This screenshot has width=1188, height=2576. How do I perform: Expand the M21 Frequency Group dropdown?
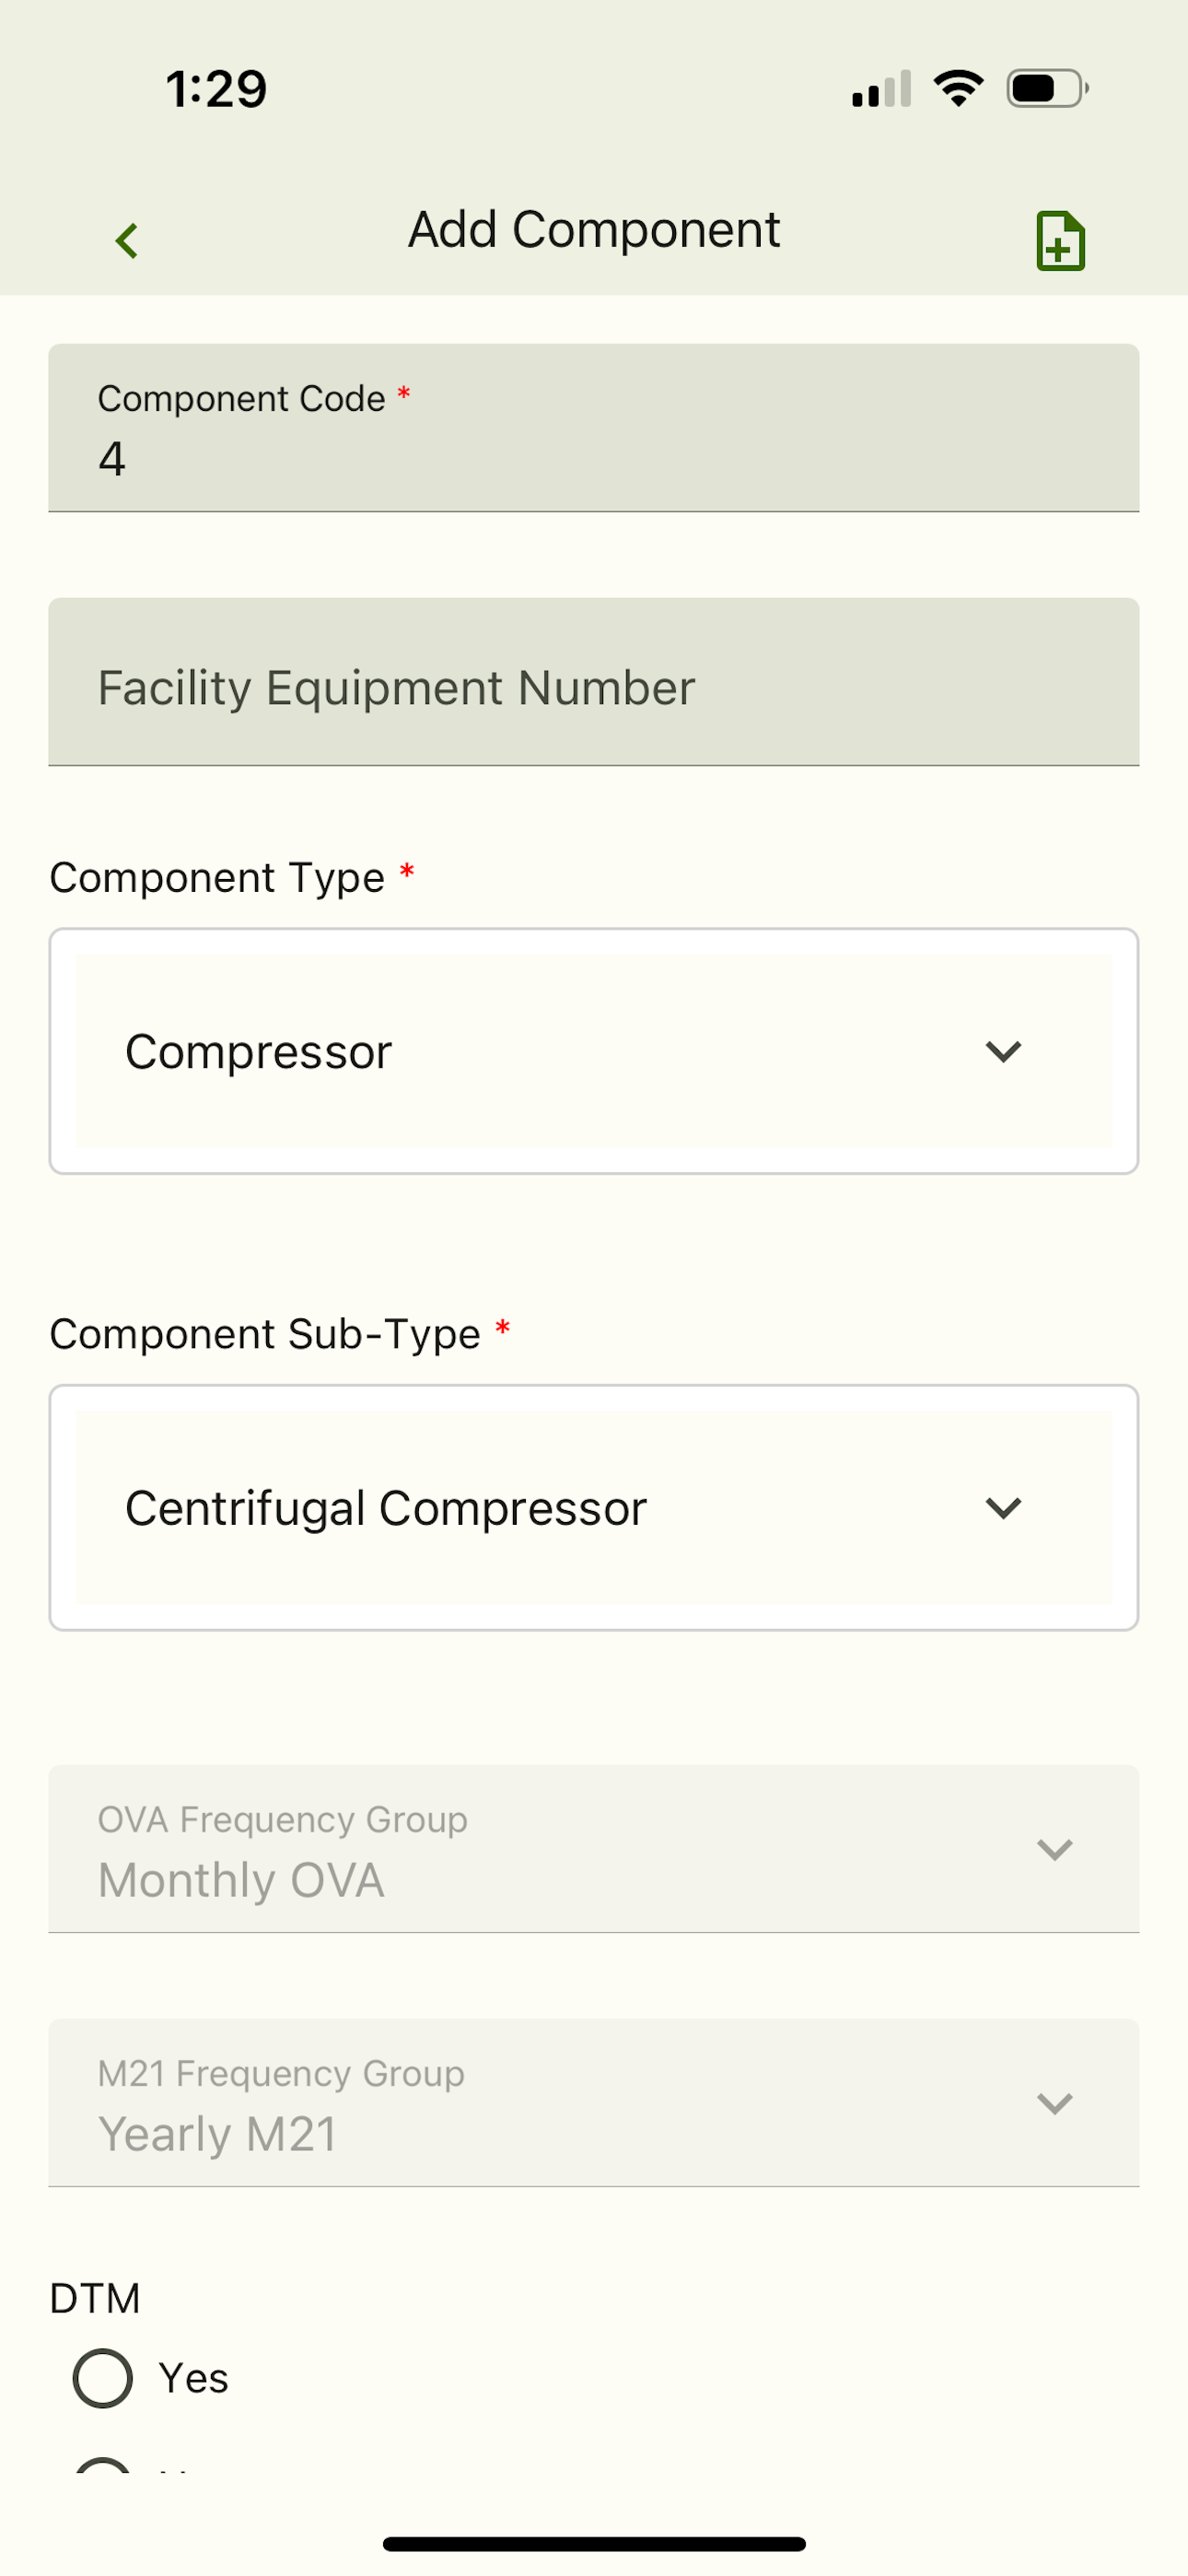click(x=594, y=2103)
